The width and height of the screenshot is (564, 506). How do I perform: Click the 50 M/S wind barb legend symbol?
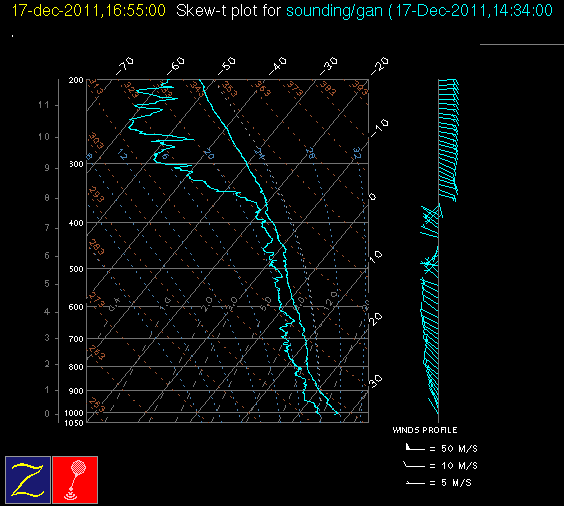point(415,447)
